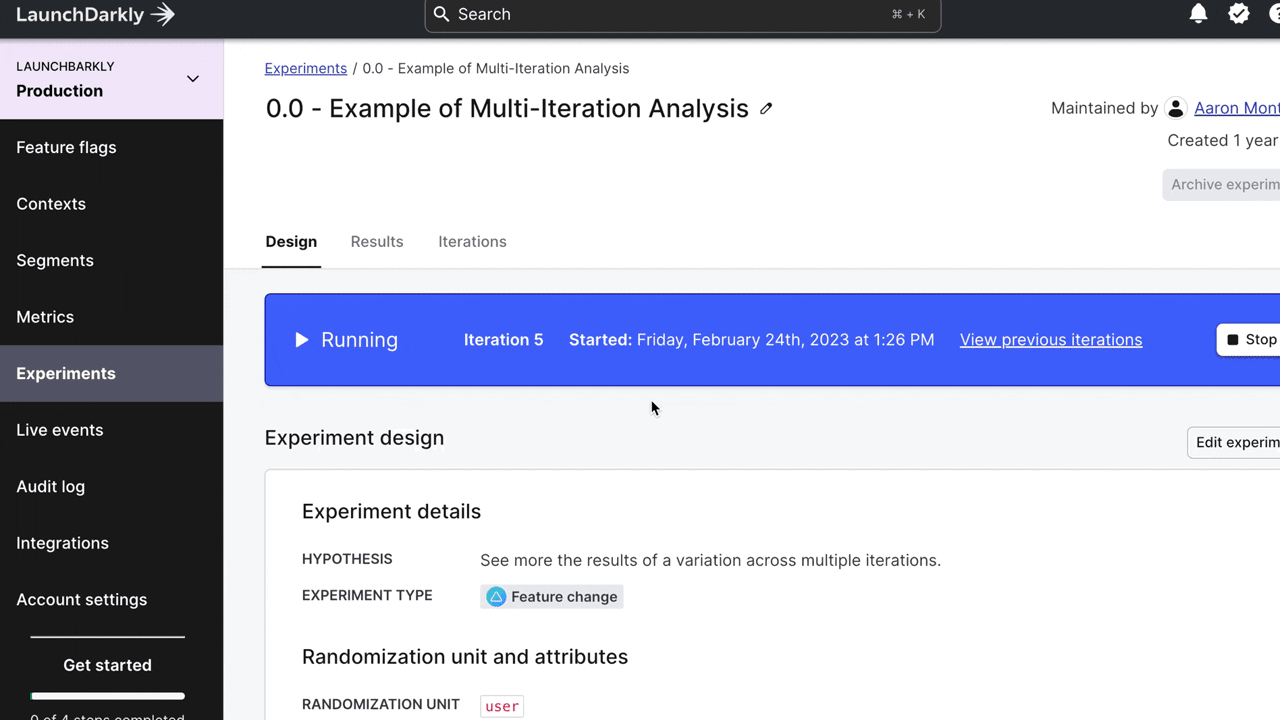Click the Running play icon

[x=301, y=340]
